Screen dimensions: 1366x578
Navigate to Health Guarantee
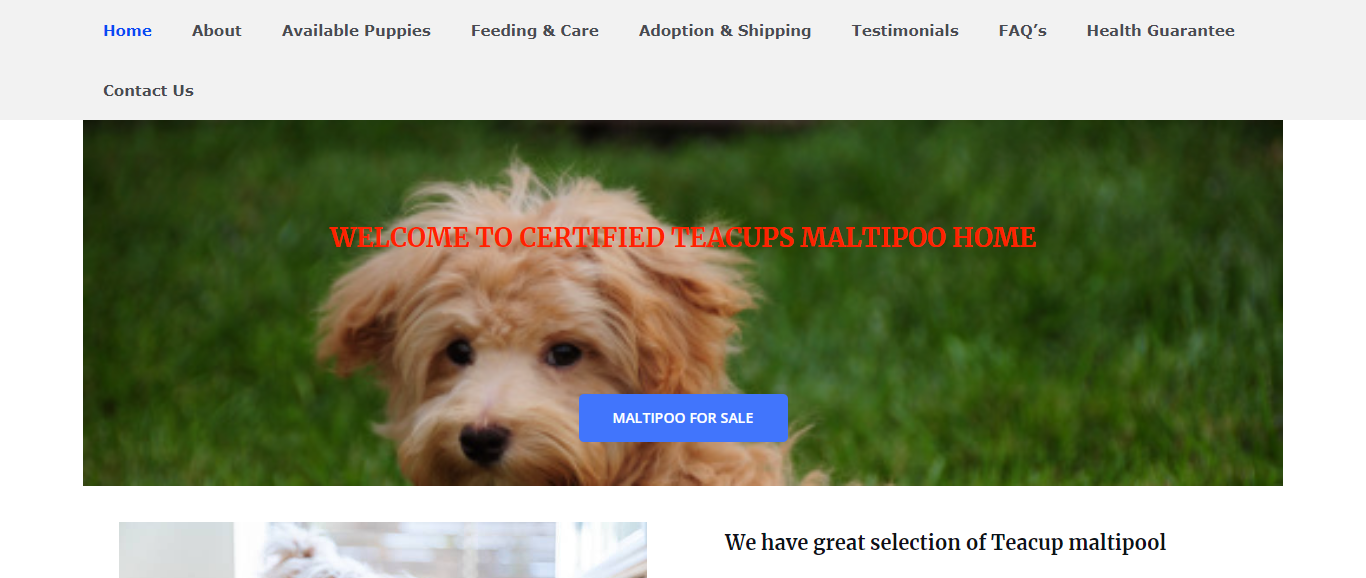tap(1160, 30)
